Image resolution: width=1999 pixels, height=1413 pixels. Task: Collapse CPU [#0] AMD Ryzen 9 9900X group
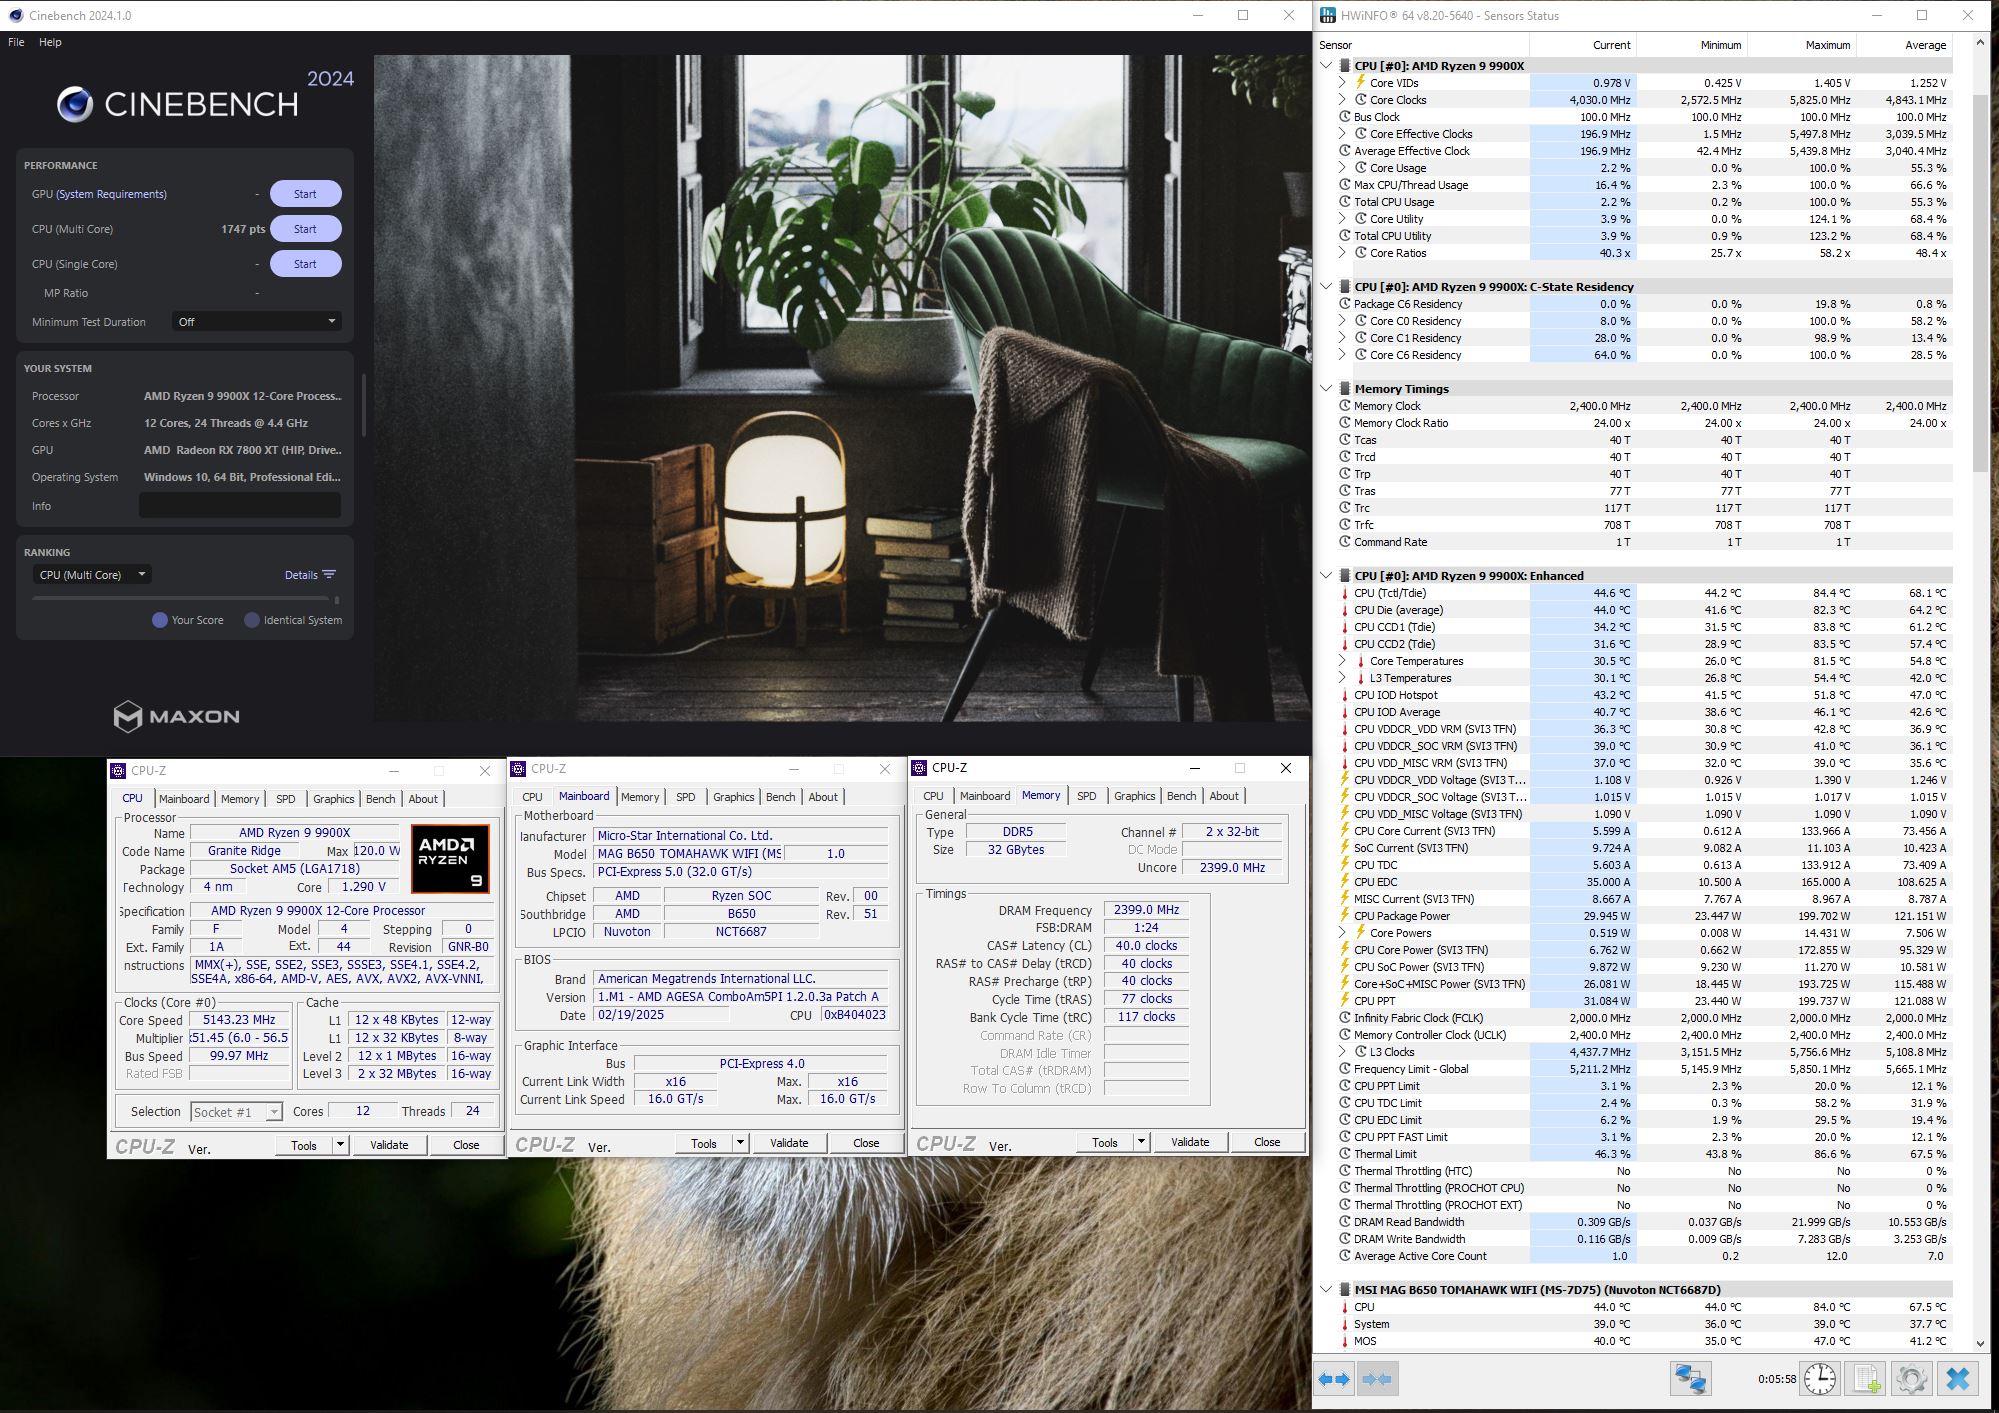pos(1327,66)
